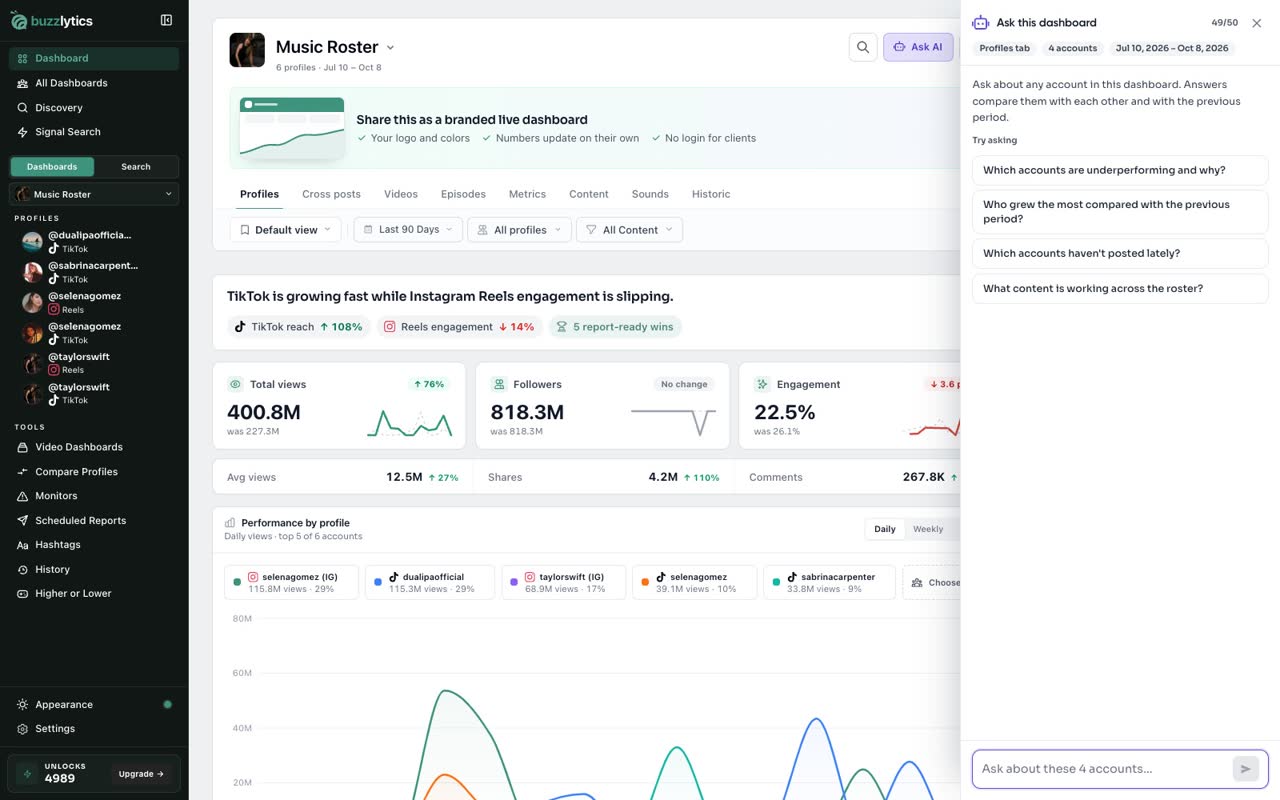The width and height of the screenshot is (1280, 800).
Task: Open Compare Profiles tool
Action: (x=94, y=472)
